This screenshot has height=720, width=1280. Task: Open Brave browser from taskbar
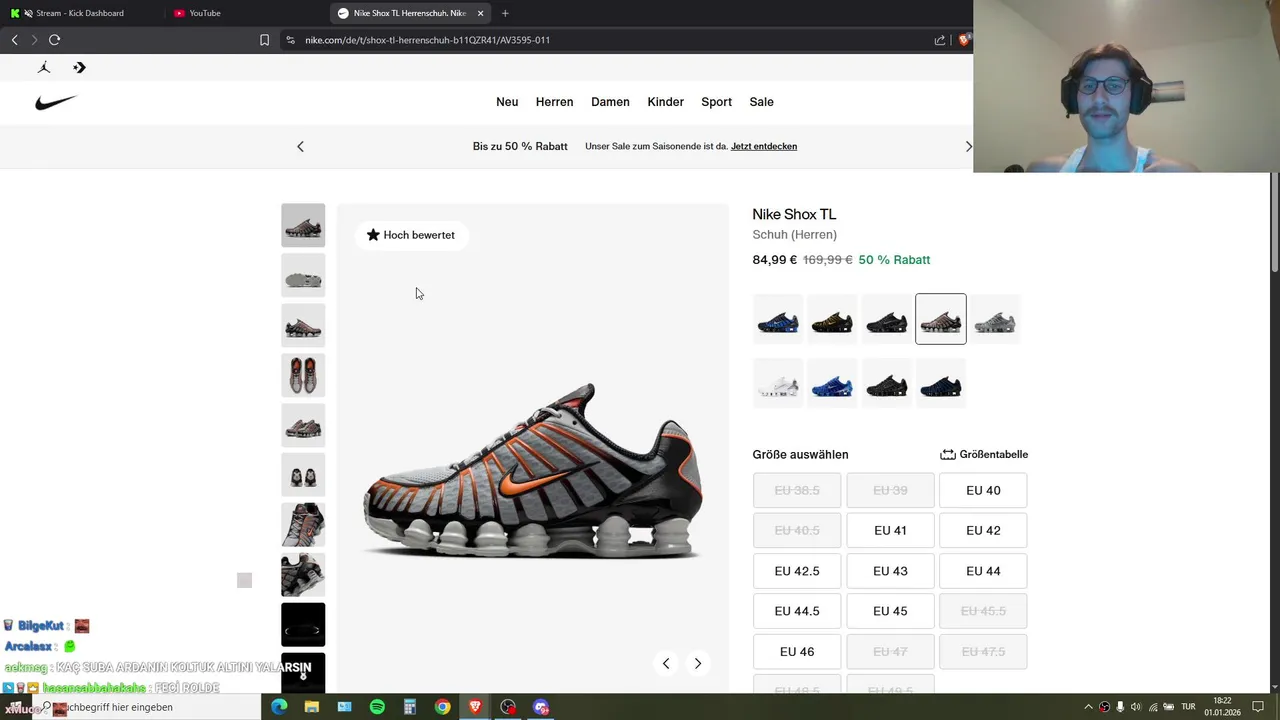pyautogui.click(x=475, y=707)
